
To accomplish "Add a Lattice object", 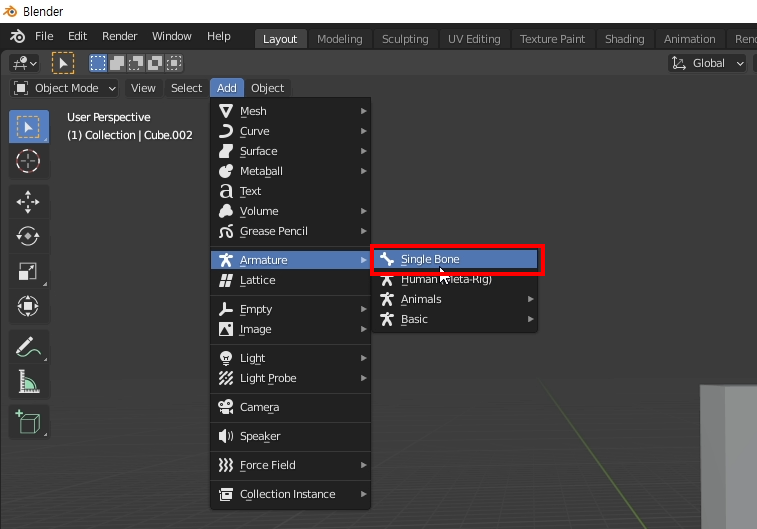I will (291, 280).
